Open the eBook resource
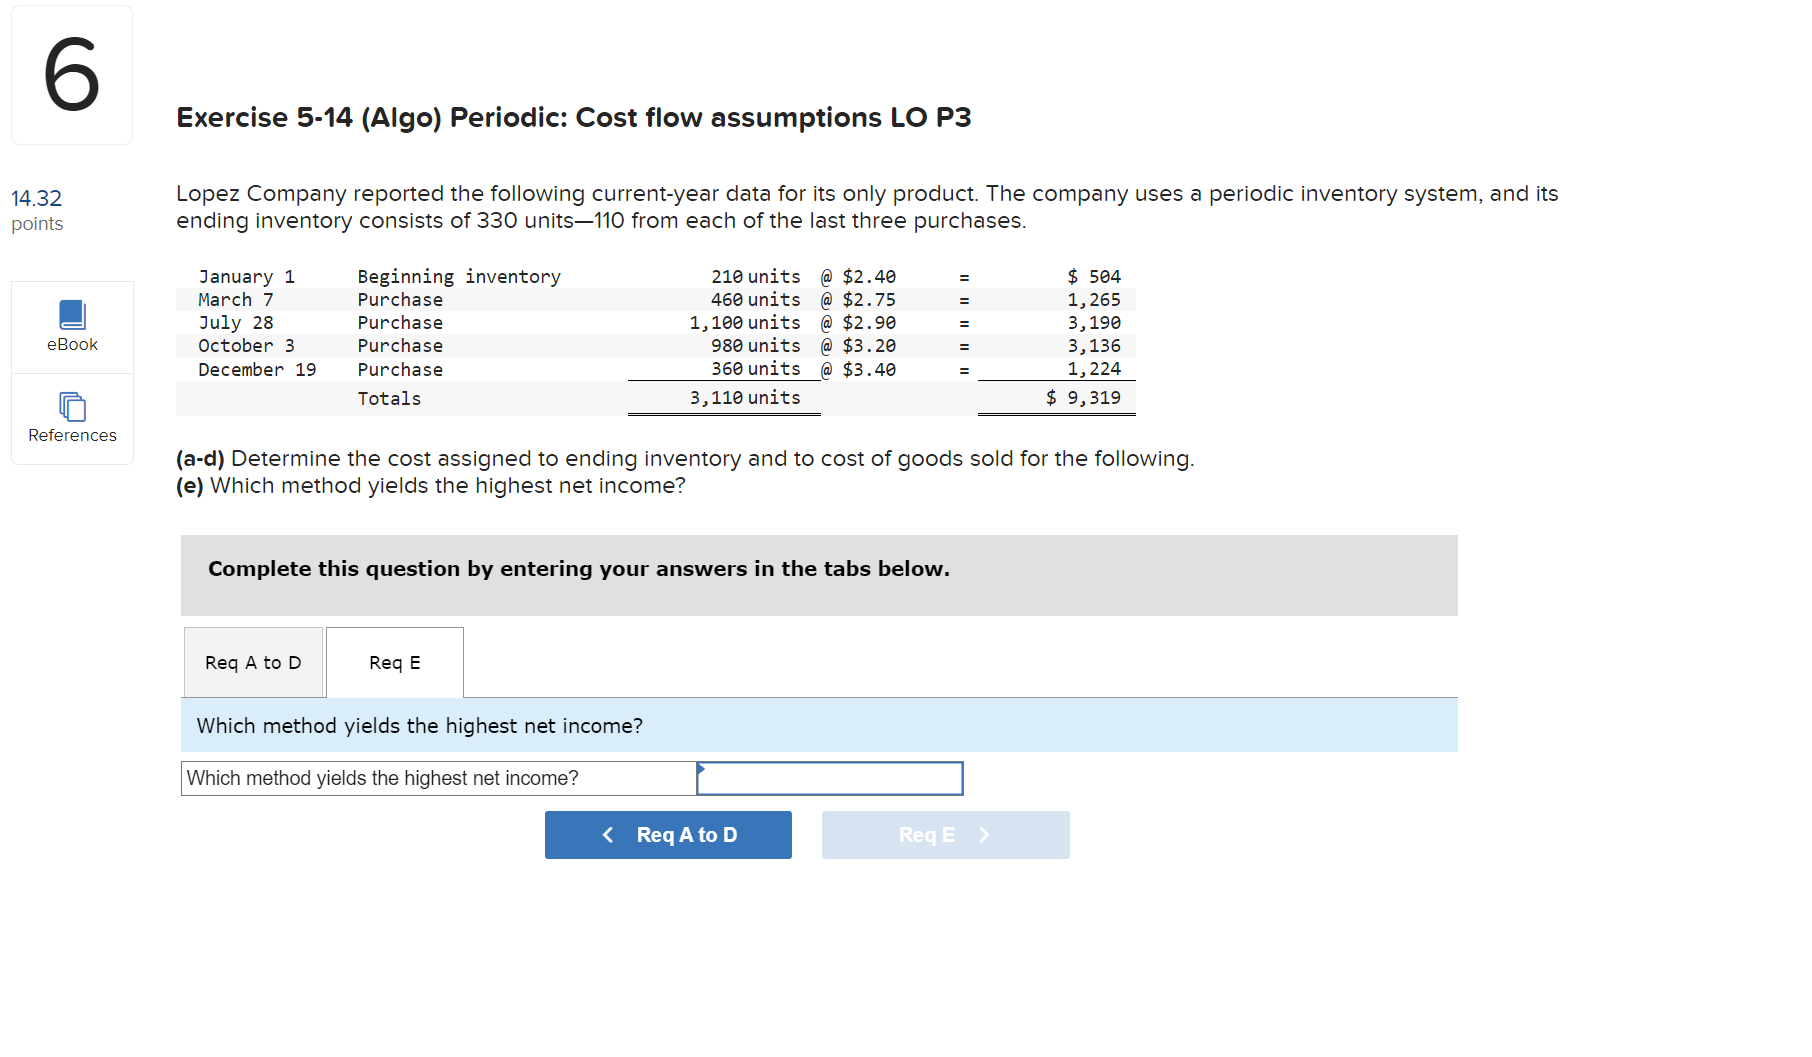 [x=71, y=326]
